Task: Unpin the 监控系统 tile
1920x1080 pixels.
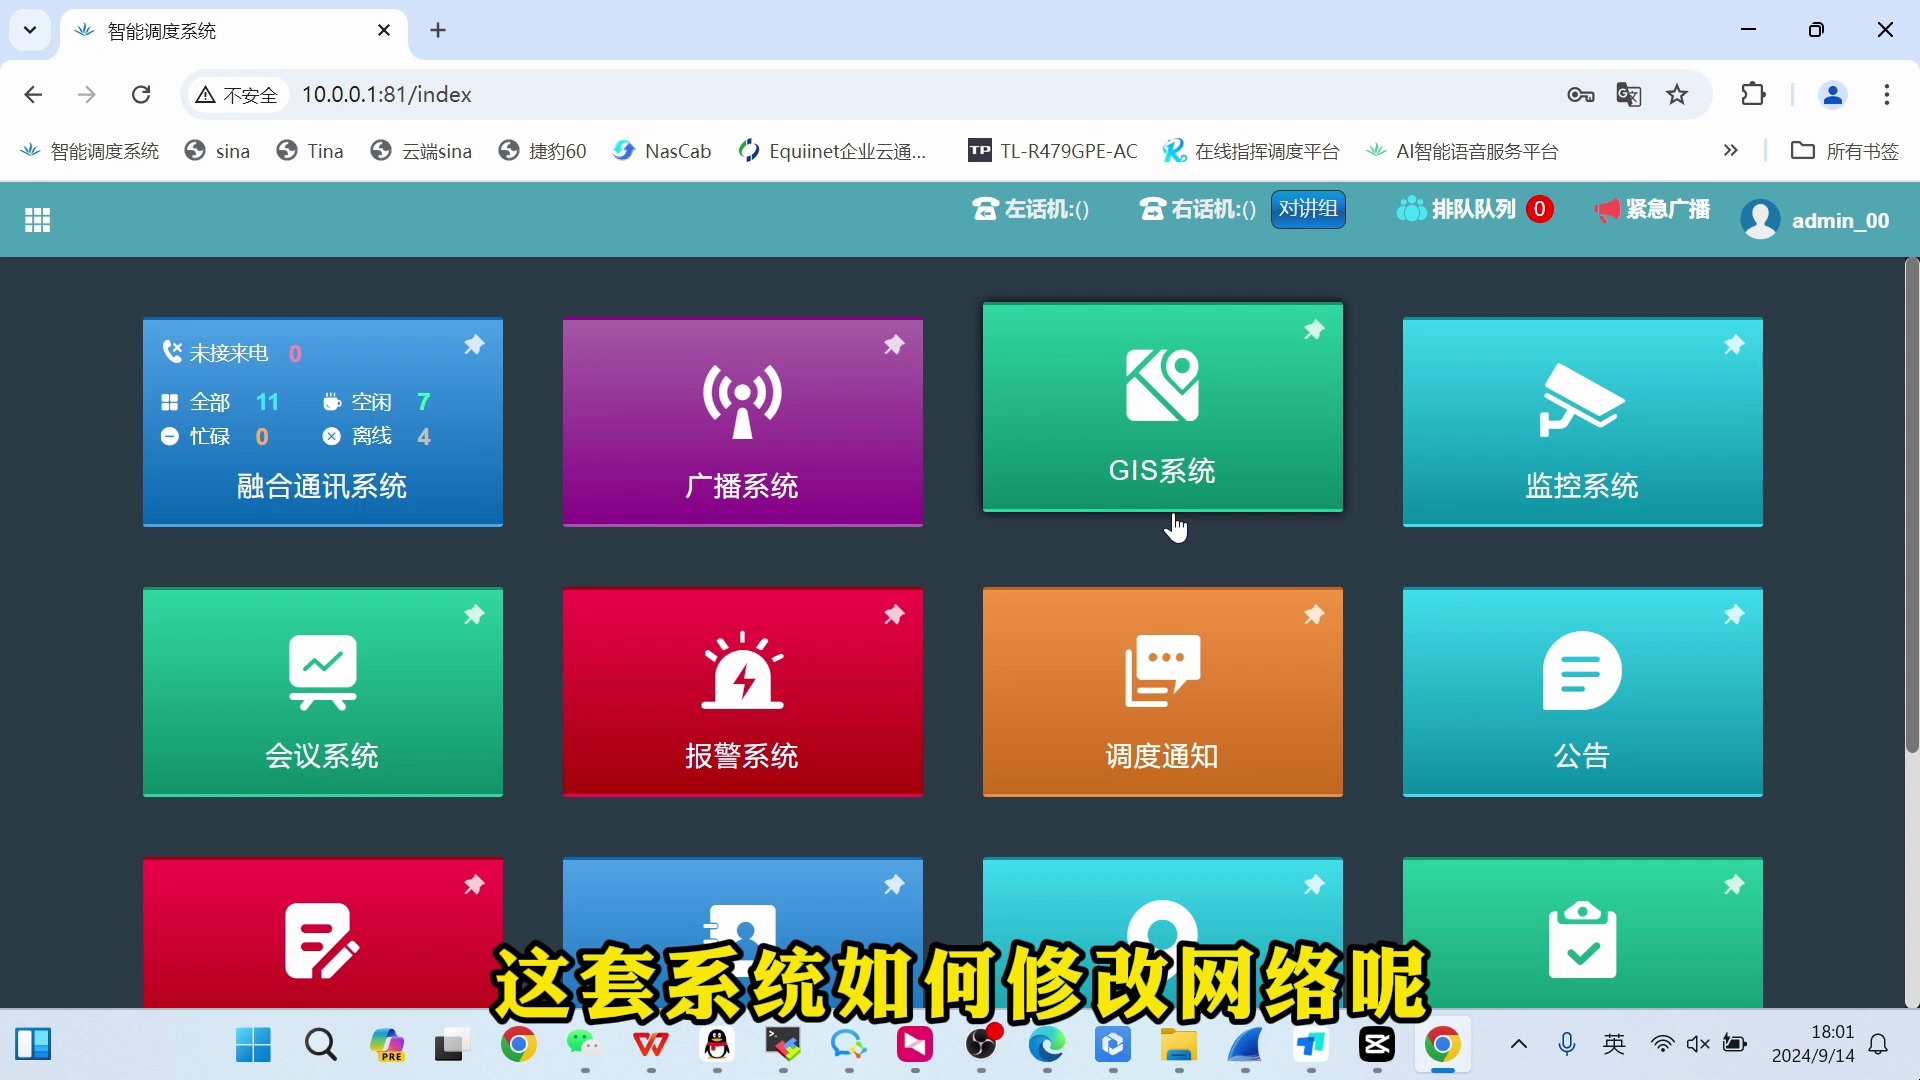Action: coord(1734,344)
